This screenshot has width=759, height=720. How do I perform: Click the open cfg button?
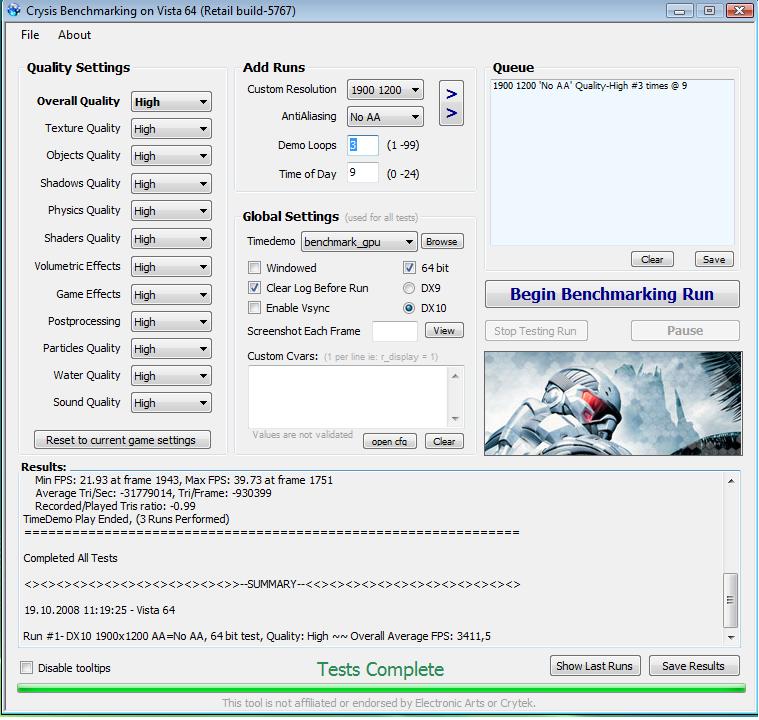point(390,441)
